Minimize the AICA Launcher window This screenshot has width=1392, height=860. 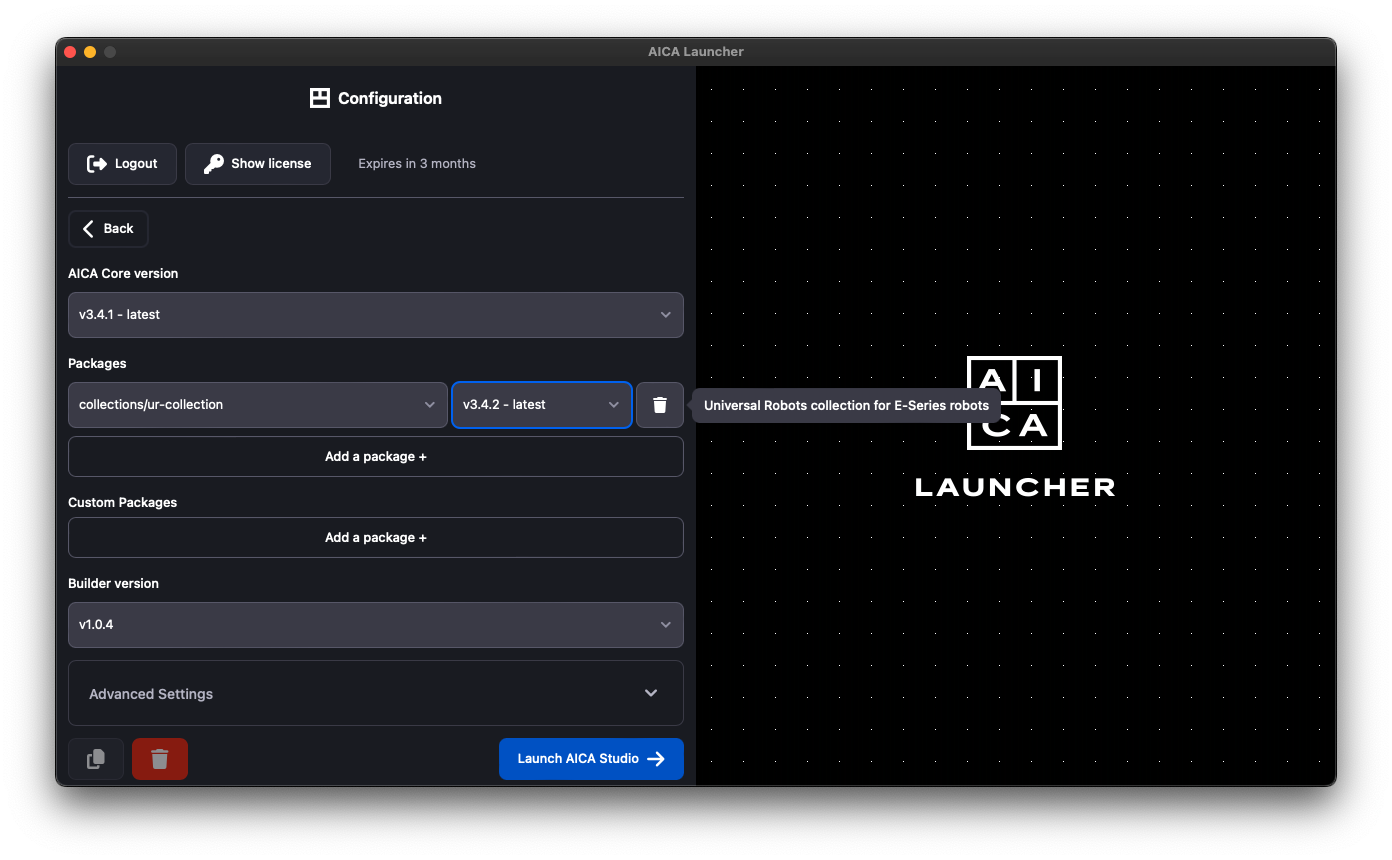(90, 52)
